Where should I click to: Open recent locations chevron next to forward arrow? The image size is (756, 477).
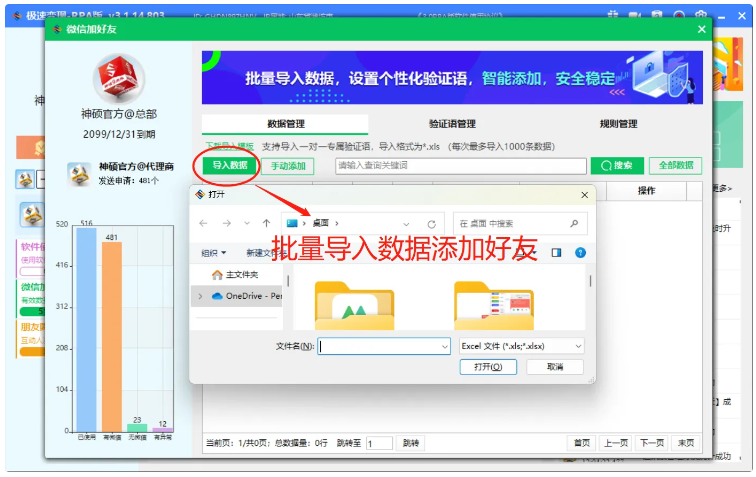click(247, 223)
